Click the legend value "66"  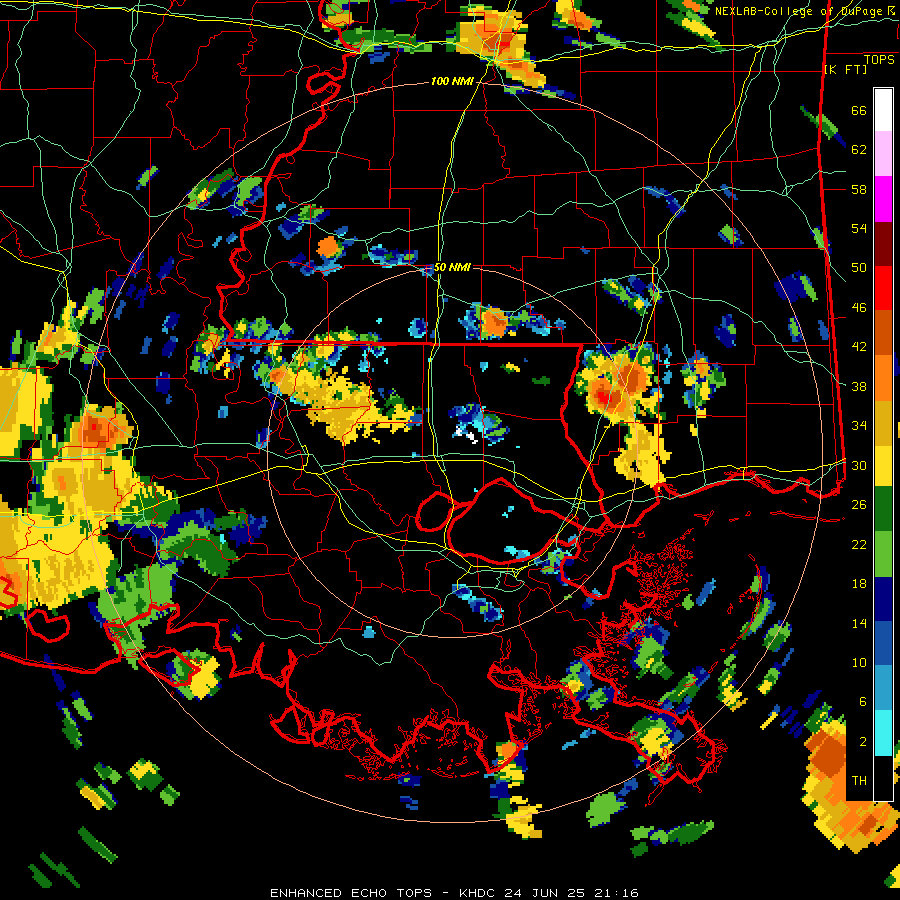click(859, 111)
